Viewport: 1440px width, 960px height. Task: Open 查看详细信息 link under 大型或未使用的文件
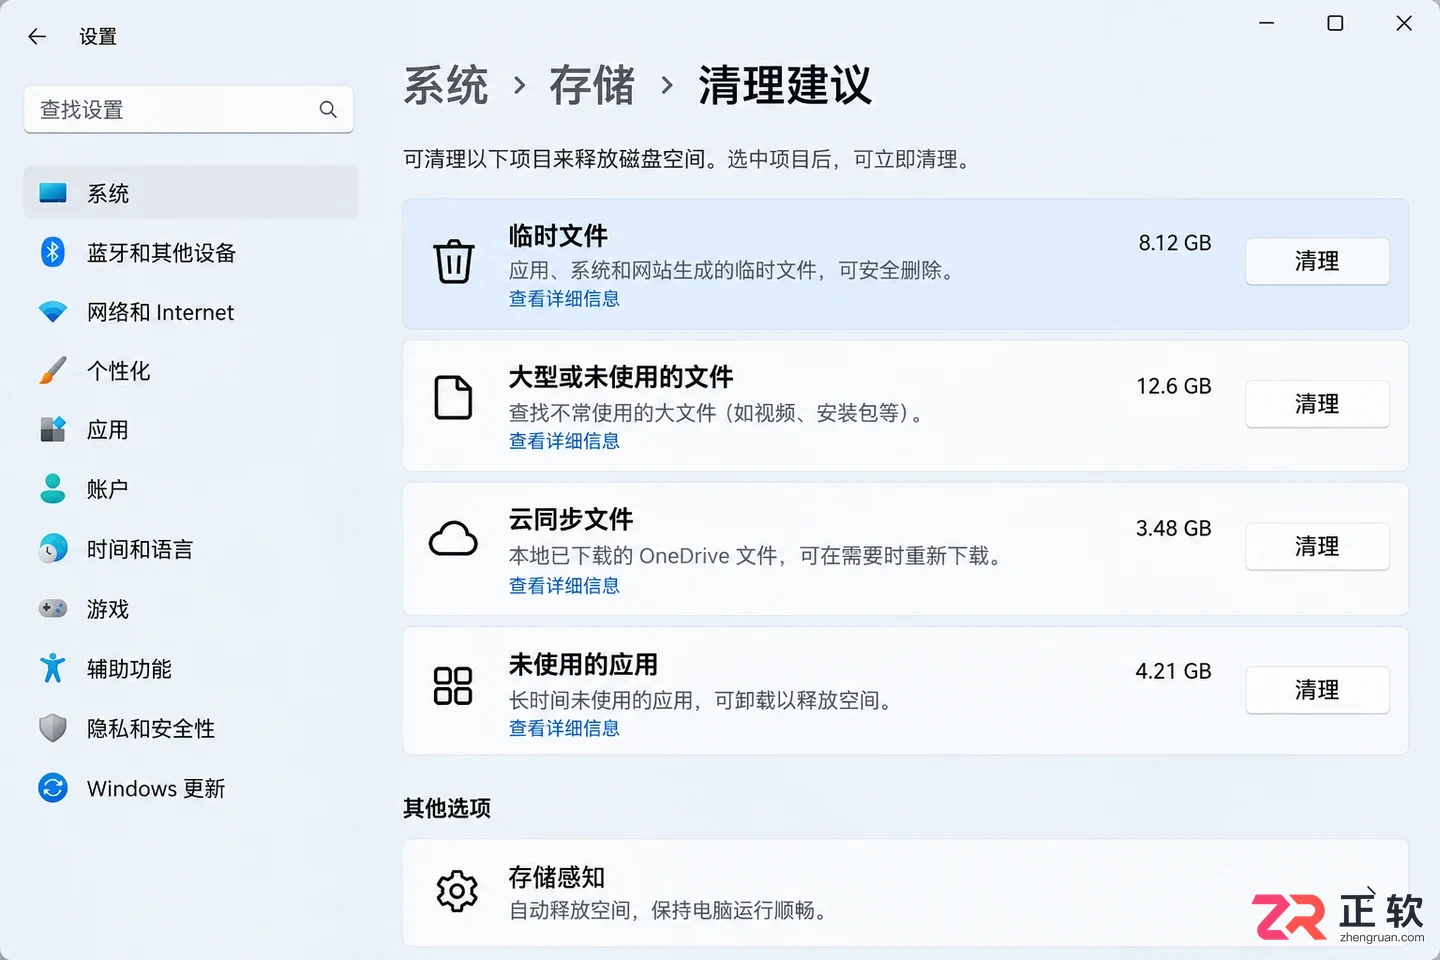point(564,441)
